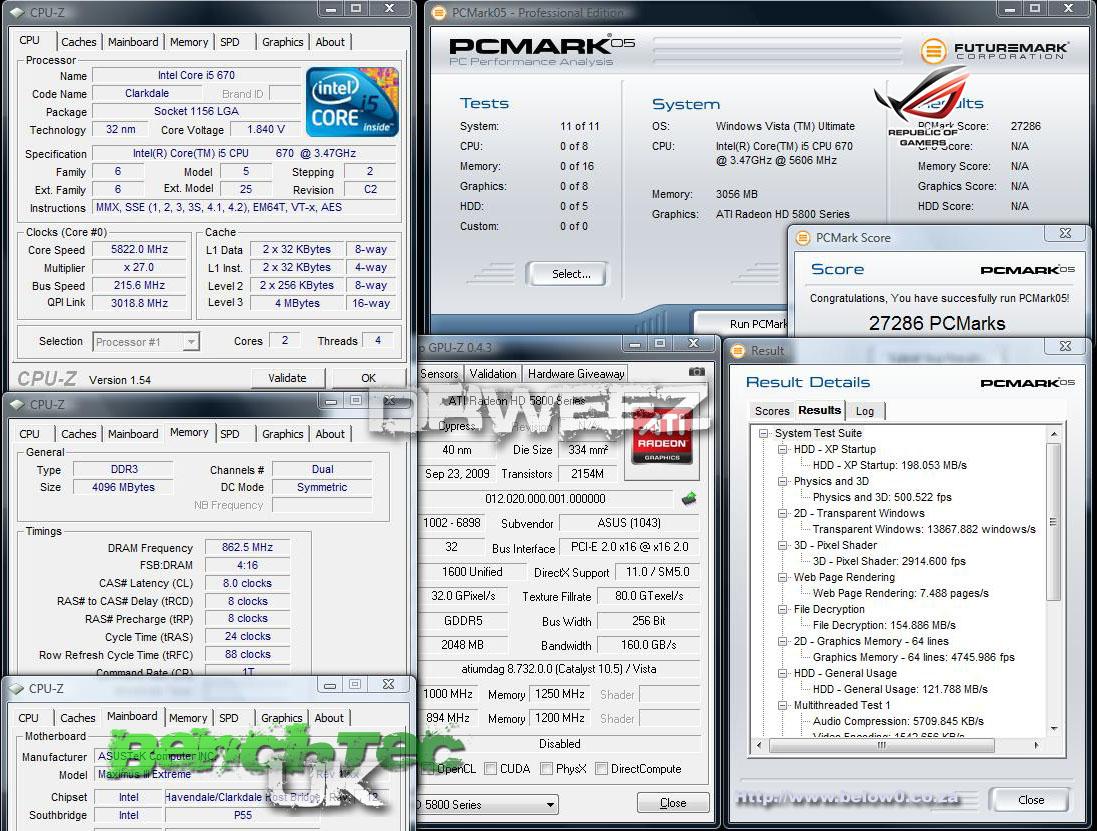Minimize the GPU-Z window

635,343
